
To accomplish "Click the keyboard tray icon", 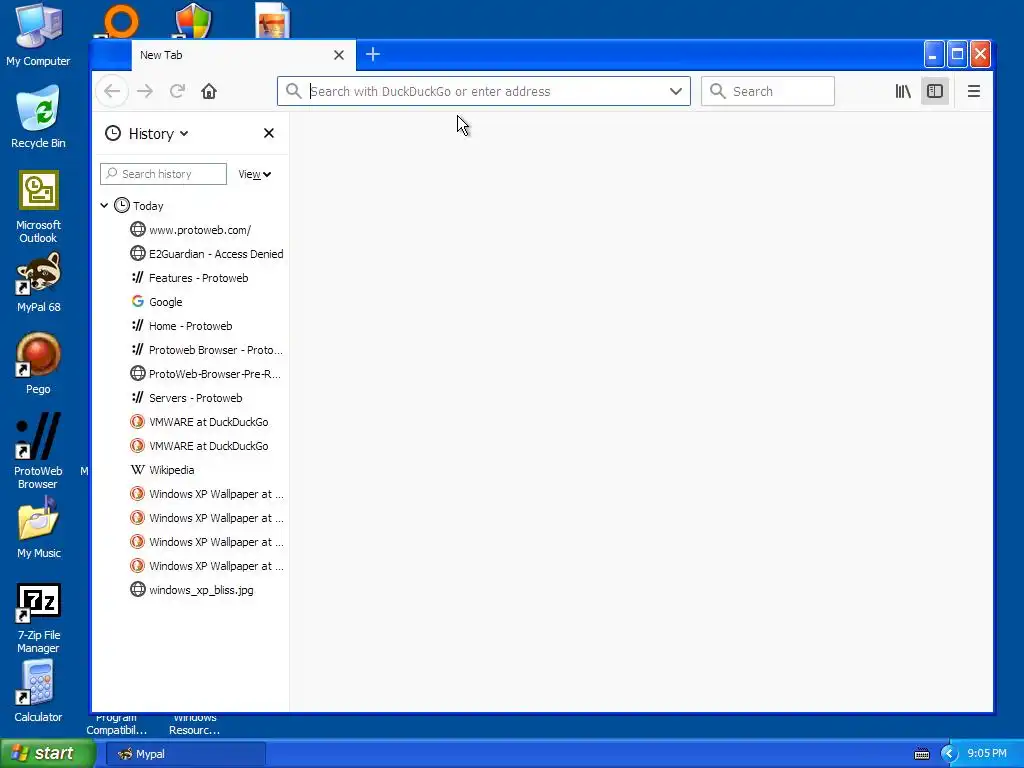I will (x=921, y=754).
